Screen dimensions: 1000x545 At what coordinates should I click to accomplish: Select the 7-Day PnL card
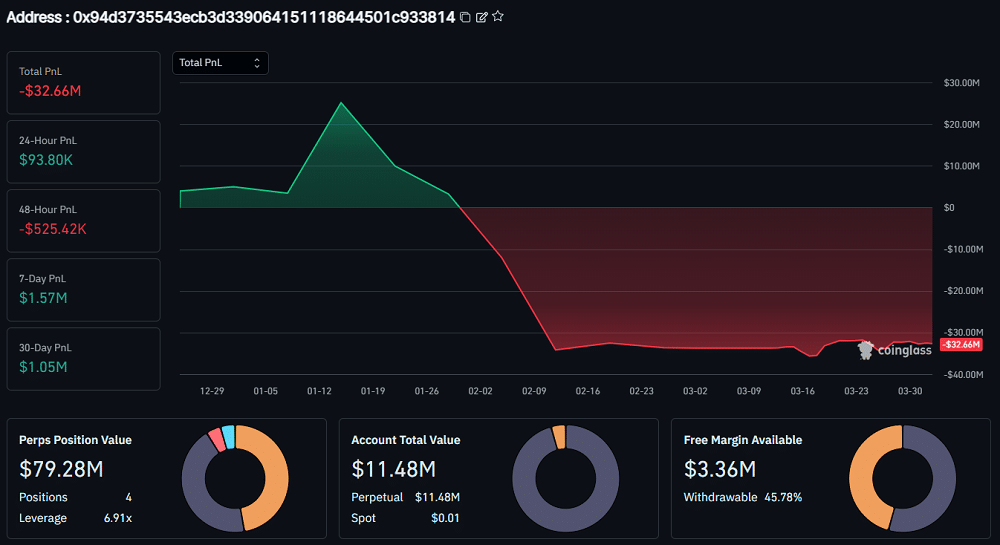(83, 289)
